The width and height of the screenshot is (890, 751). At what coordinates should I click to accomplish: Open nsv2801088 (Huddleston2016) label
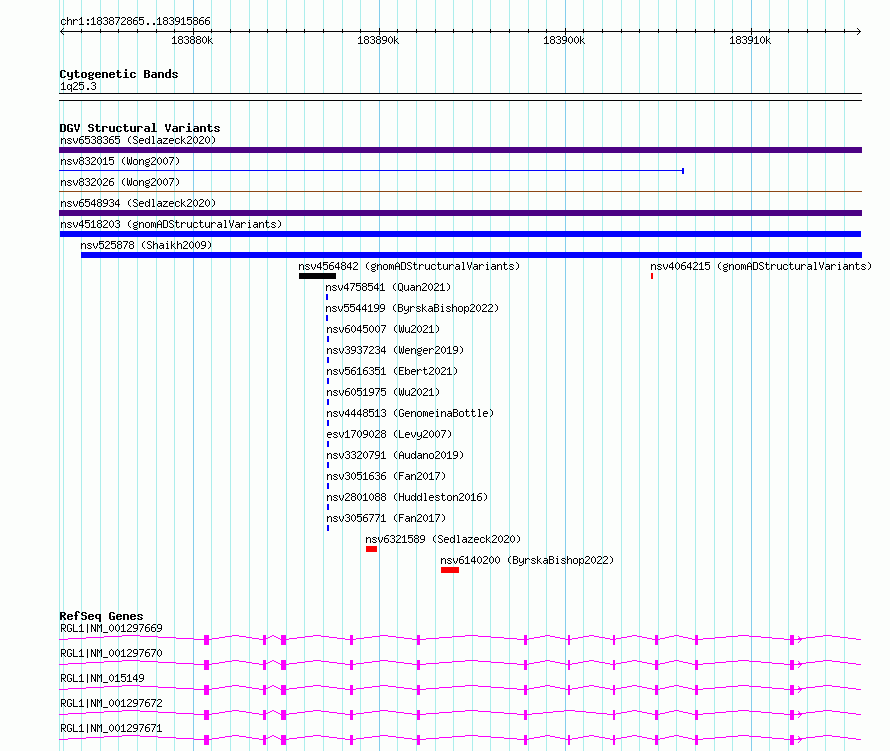pos(407,497)
